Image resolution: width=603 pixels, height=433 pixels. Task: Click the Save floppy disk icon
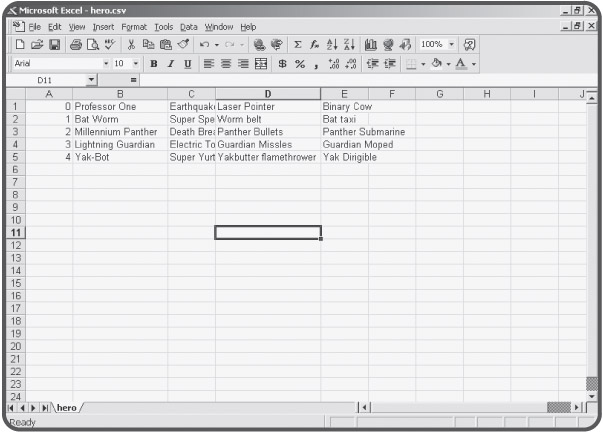pos(54,45)
